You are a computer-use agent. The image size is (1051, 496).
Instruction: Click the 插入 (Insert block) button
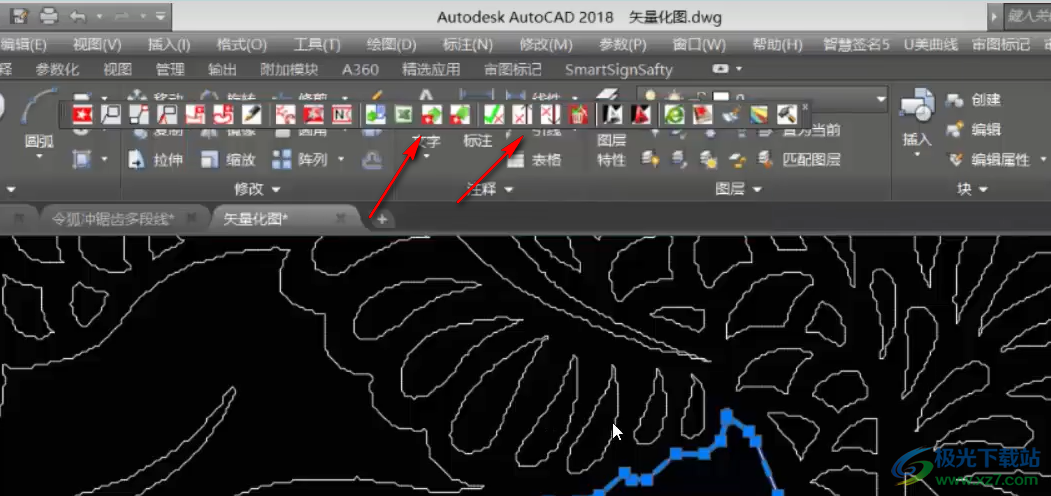(x=917, y=121)
